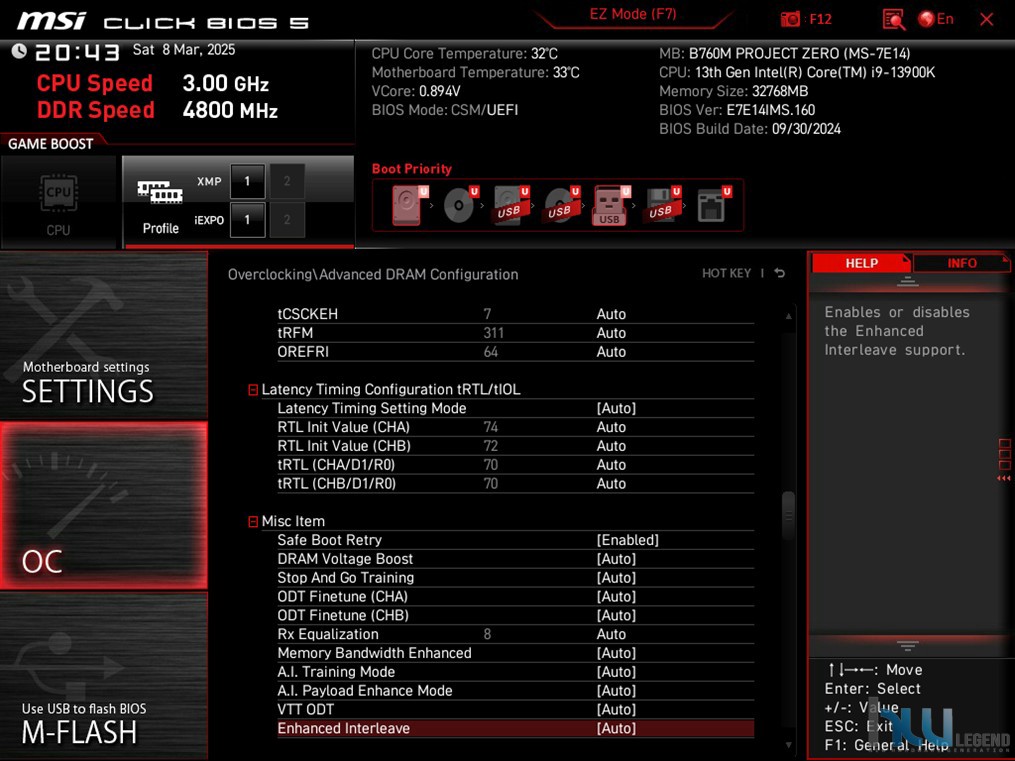The width and height of the screenshot is (1015, 761).
Task: Expand the right-edge side panel arrows
Action: point(1004,478)
